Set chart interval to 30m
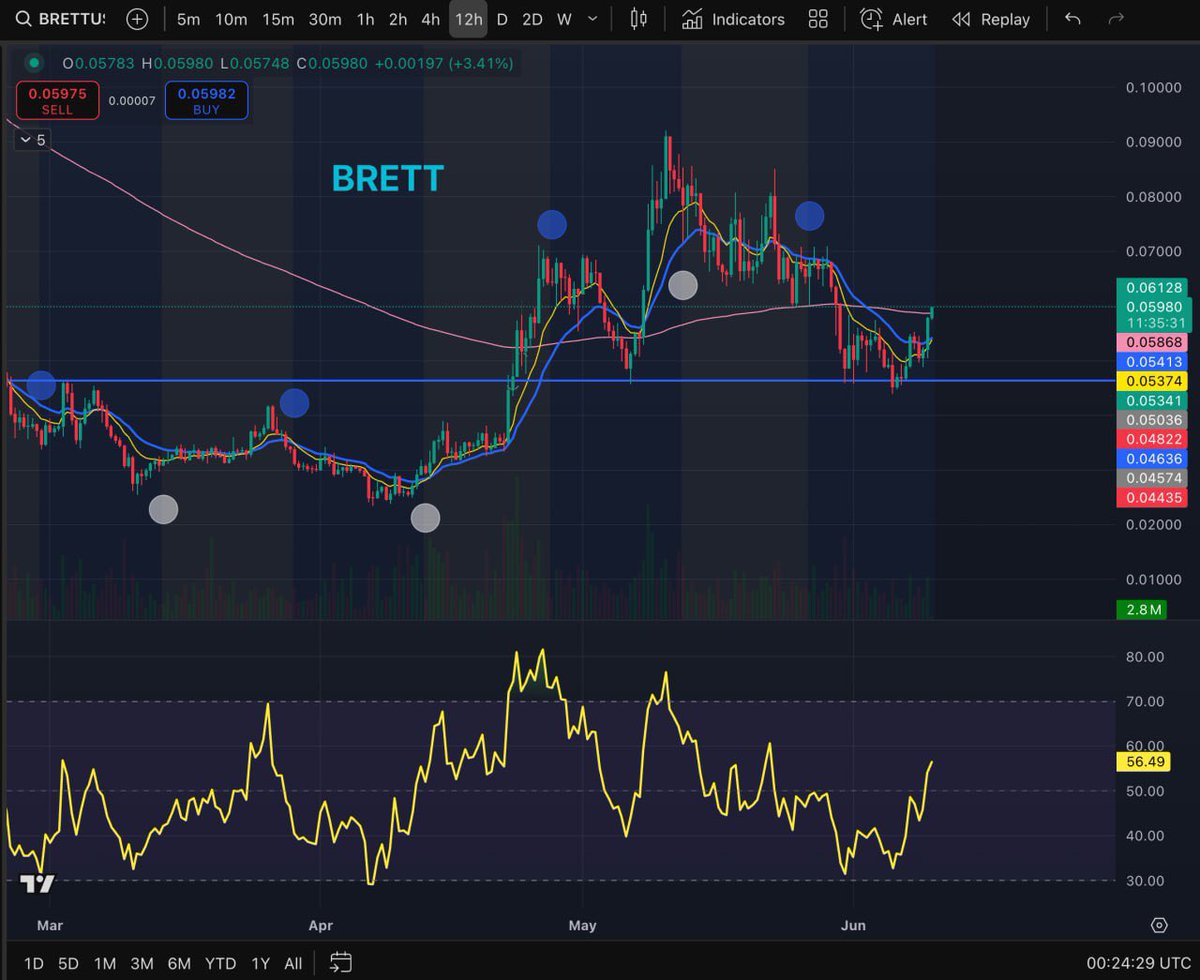The width and height of the screenshot is (1200, 980). [324, 19]
